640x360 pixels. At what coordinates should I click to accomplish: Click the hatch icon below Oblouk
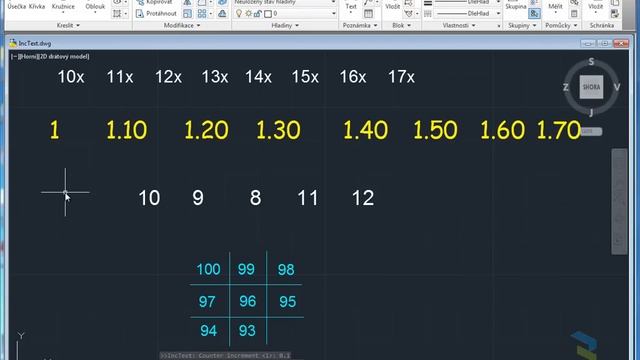click(117, 13)
